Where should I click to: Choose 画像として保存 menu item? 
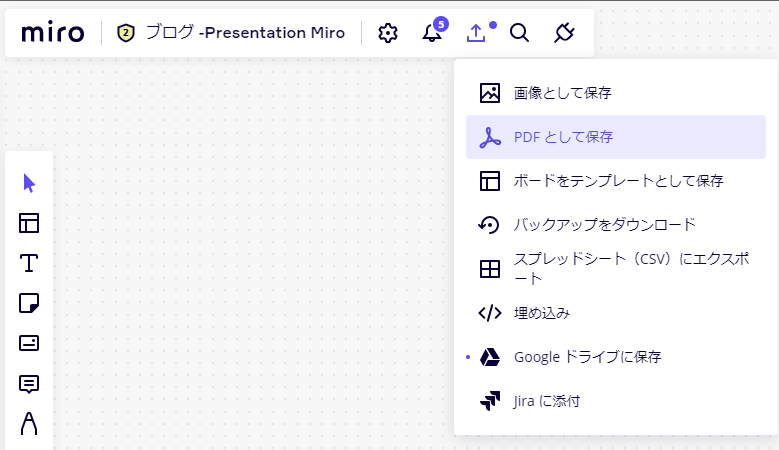616,93
